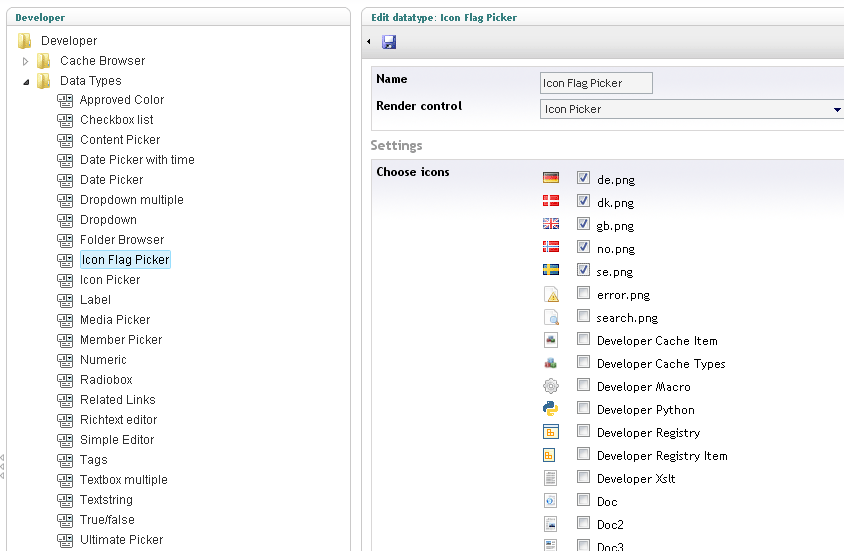Open the Richtext editor data type

[x=118, y=420]
